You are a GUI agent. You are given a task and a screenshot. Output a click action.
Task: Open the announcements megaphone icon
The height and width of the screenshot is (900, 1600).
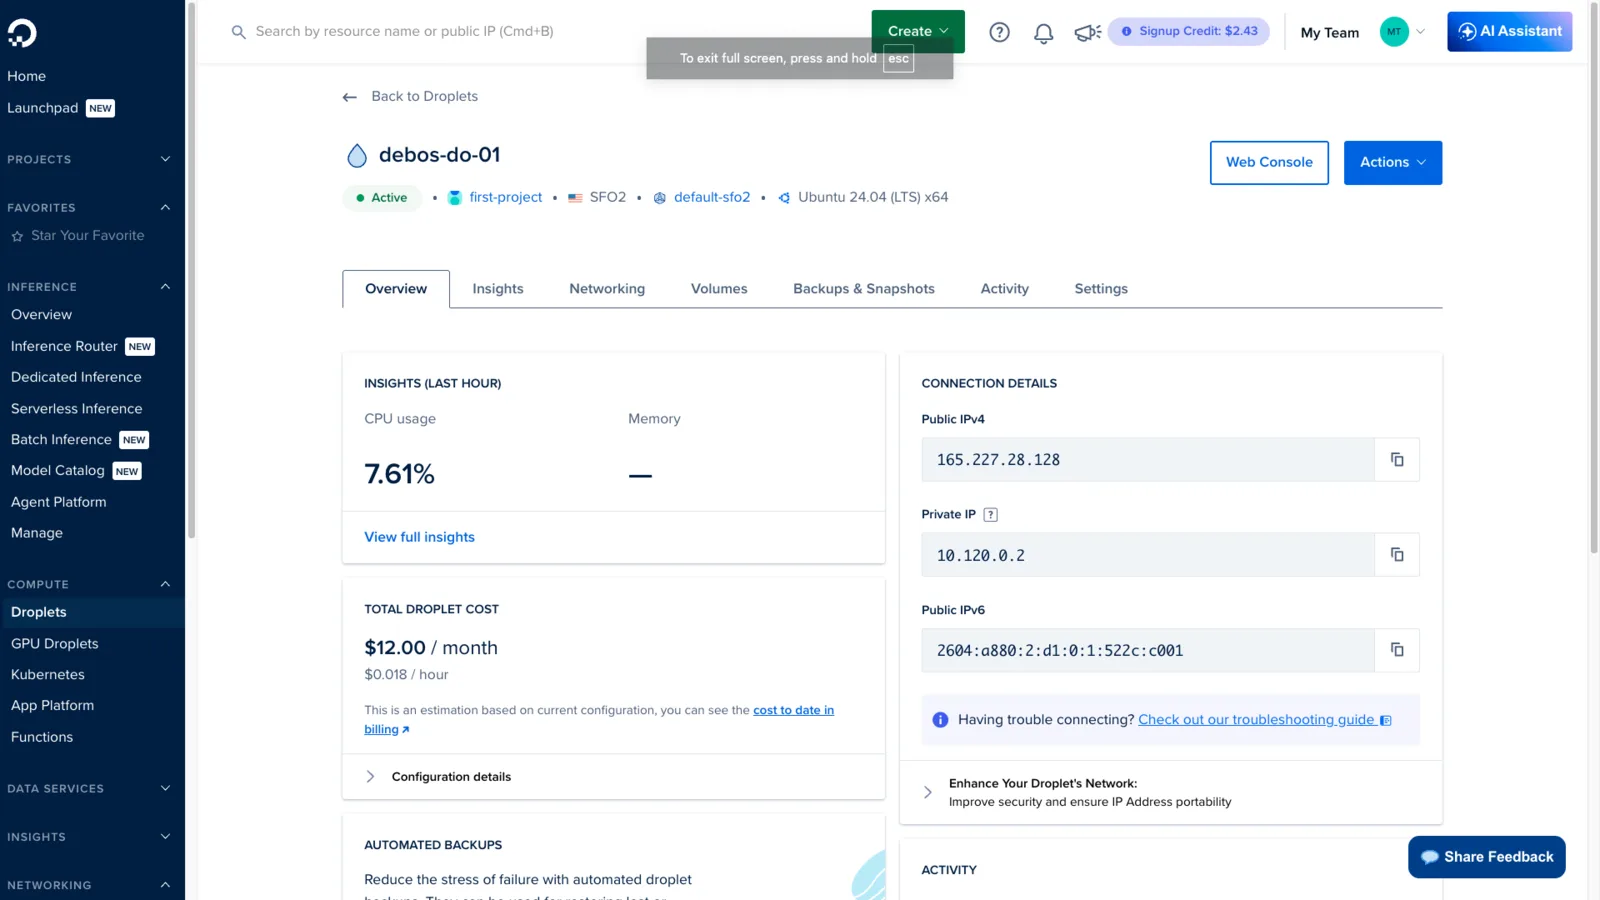tap(1087, 33)
